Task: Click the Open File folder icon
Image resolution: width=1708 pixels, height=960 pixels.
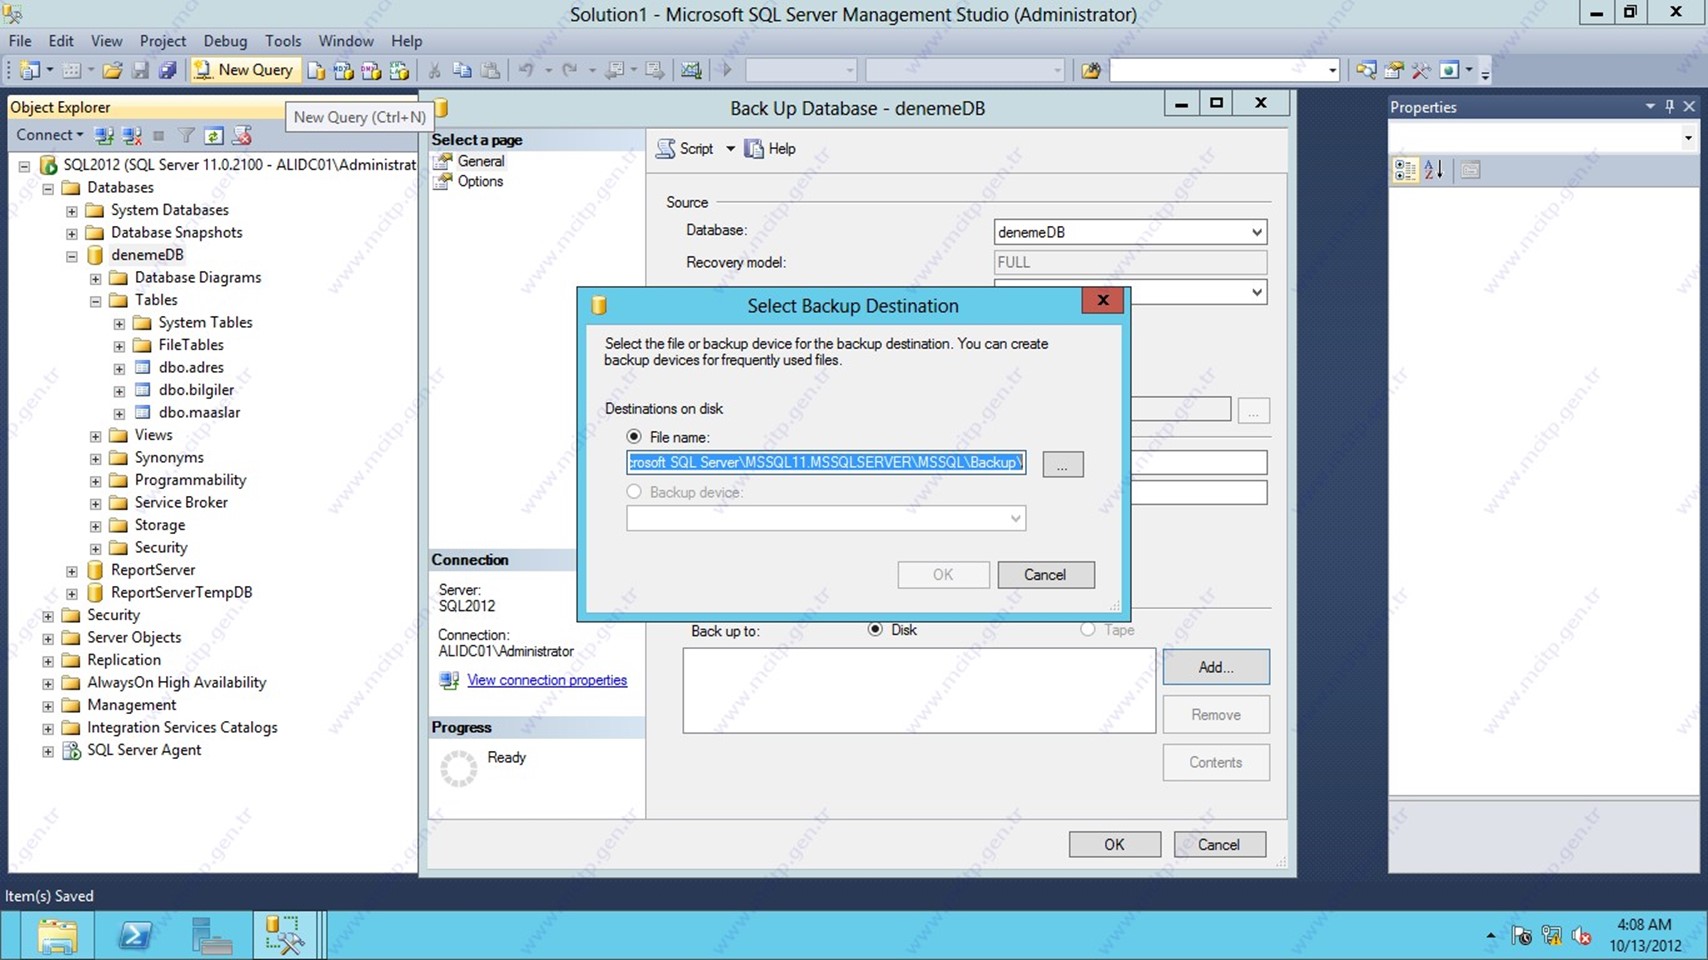Action: click(x=112, y=70)
